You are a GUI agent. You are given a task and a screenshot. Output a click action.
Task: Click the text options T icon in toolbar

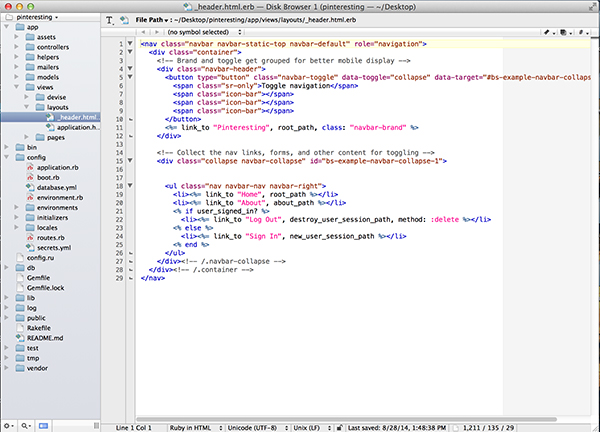(x=110, y=19)
